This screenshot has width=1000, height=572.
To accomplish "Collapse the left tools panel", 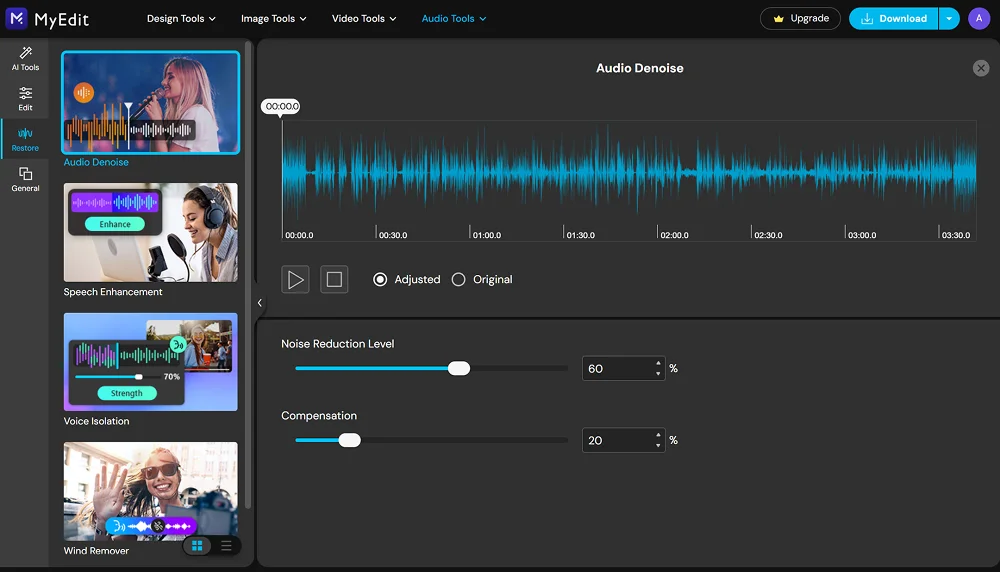I will (260, 302).
